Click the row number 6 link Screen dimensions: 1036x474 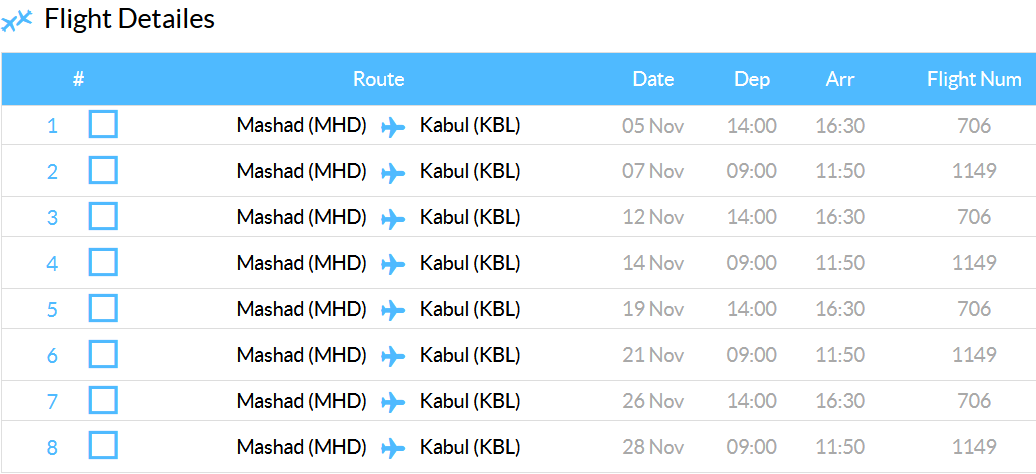pos(52,356)
